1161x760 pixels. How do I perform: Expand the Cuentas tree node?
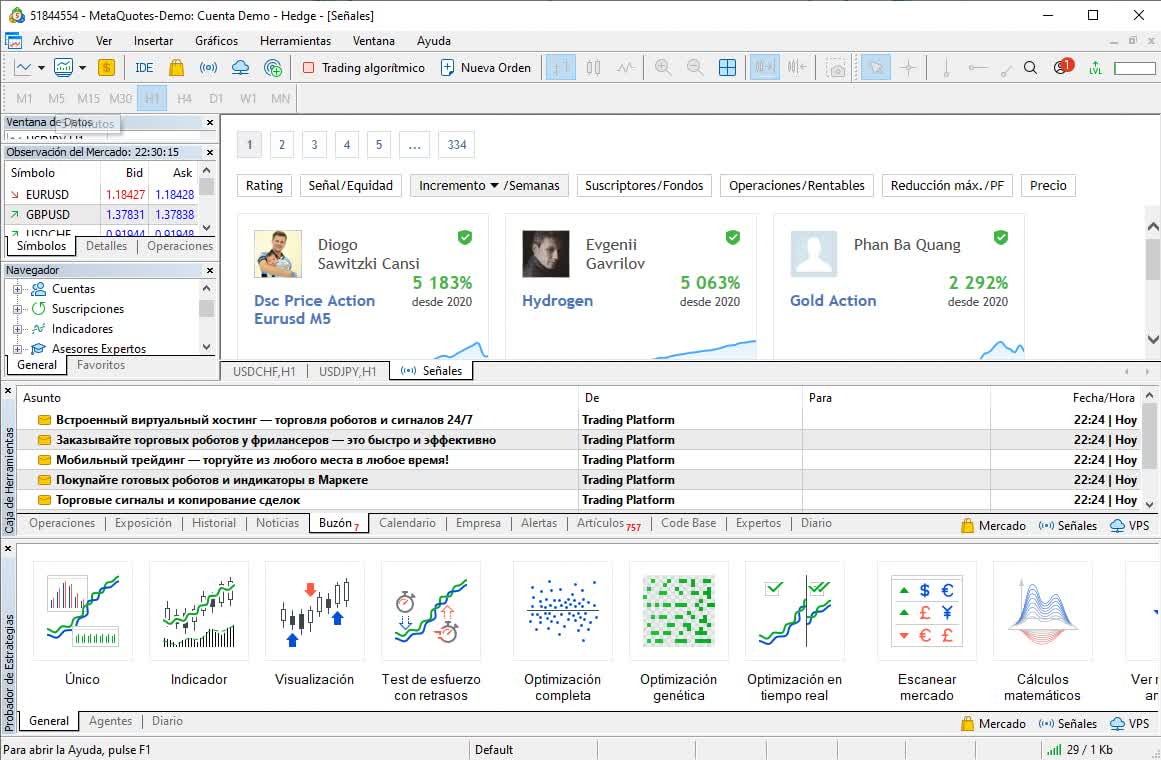[x=17, y=289]
